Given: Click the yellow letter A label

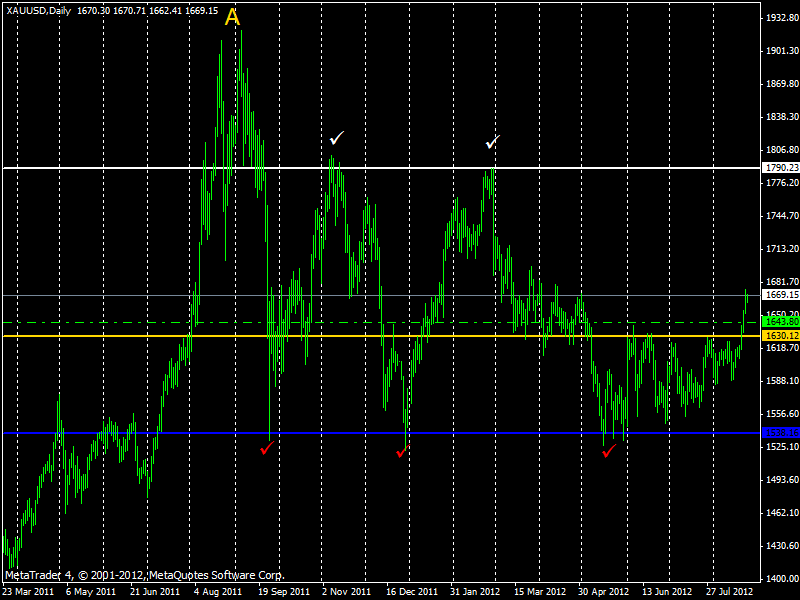Looking at the screenshot, I should pos(232,18).
